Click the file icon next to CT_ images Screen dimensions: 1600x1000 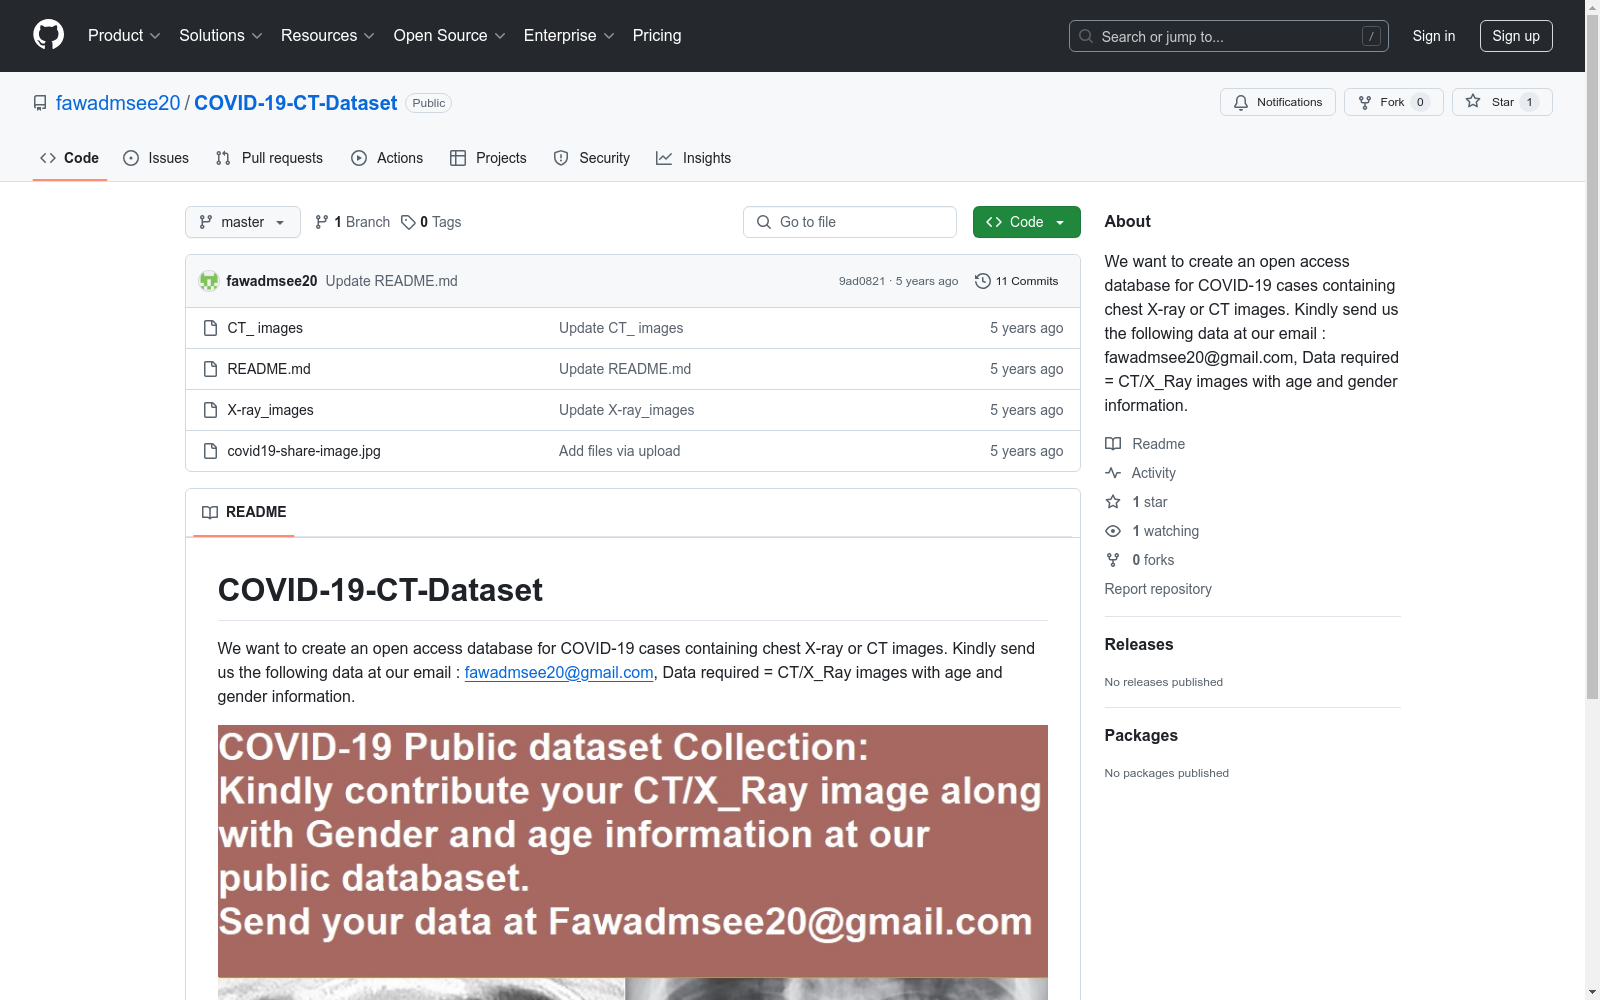point(210,328)
